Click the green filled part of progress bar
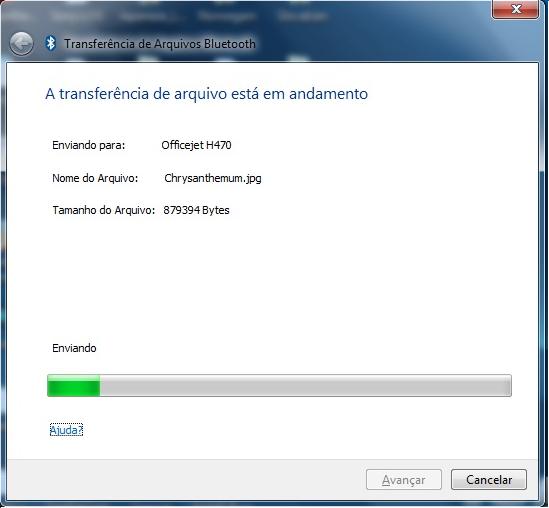The image size is (549, 508). (x=74, y=385)
